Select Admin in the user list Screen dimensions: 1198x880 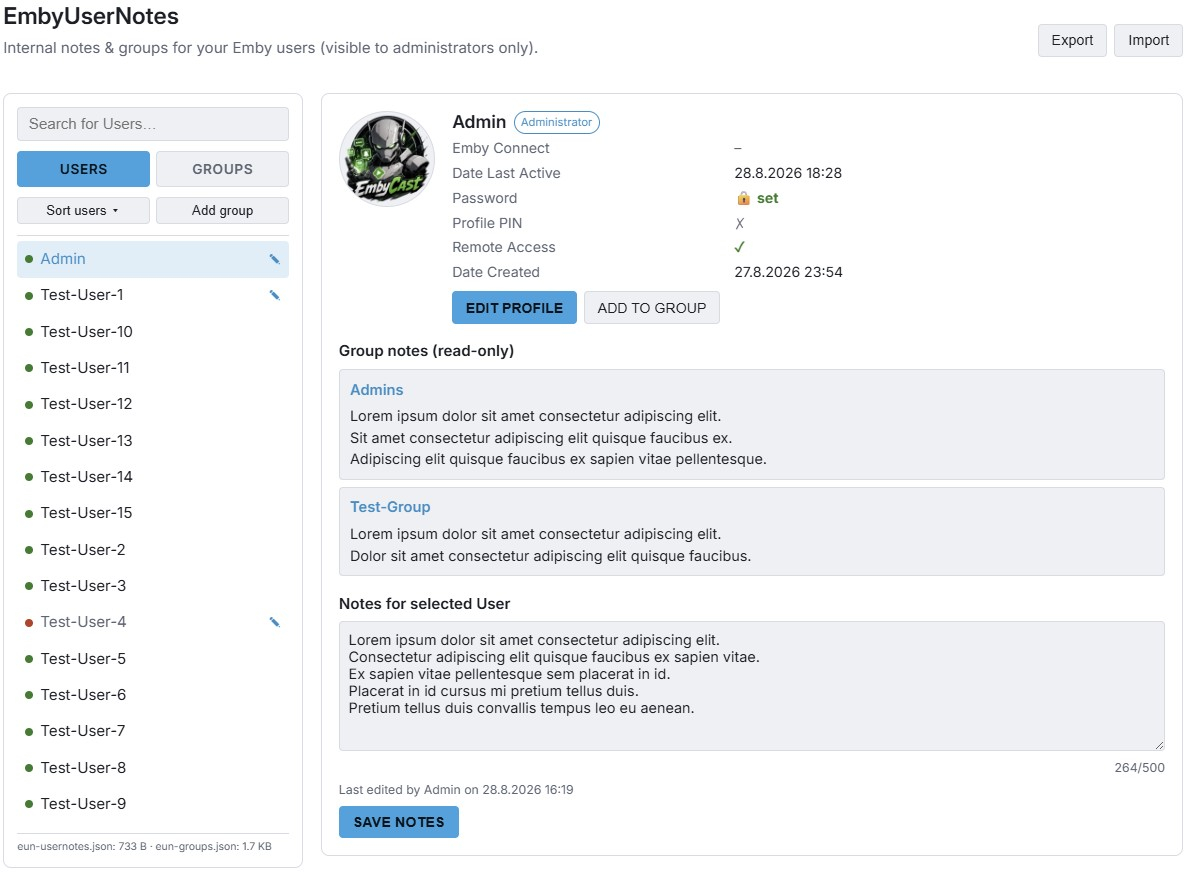pyautogui.click(x=153, y=259)
